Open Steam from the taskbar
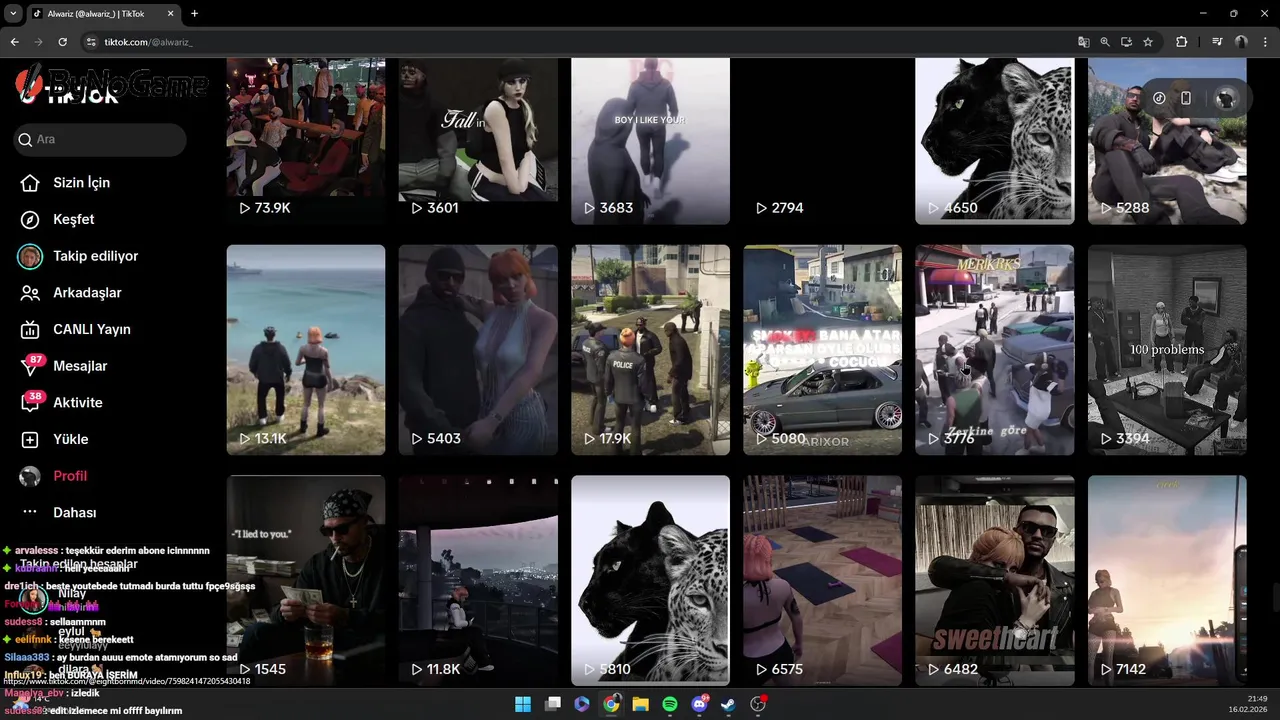This screenshot has width=1280, height=720. [x=729, y=704]
